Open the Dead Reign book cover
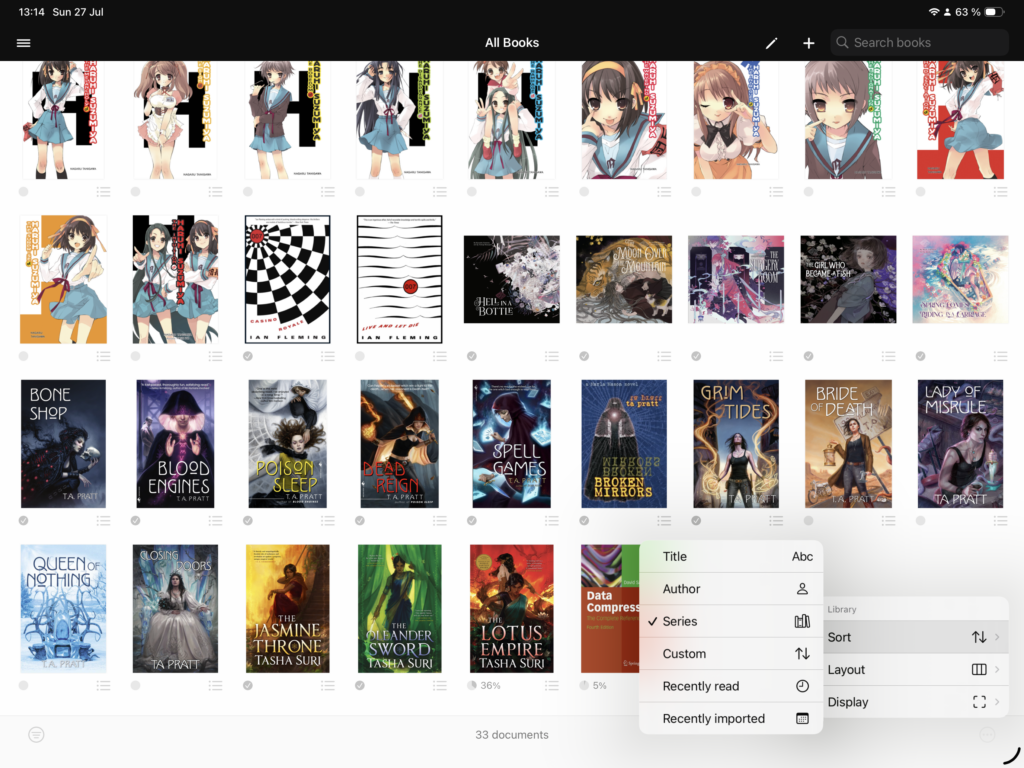Viewport: 1024px width, 768px height. pyautogui.click(x=400, y=444)
